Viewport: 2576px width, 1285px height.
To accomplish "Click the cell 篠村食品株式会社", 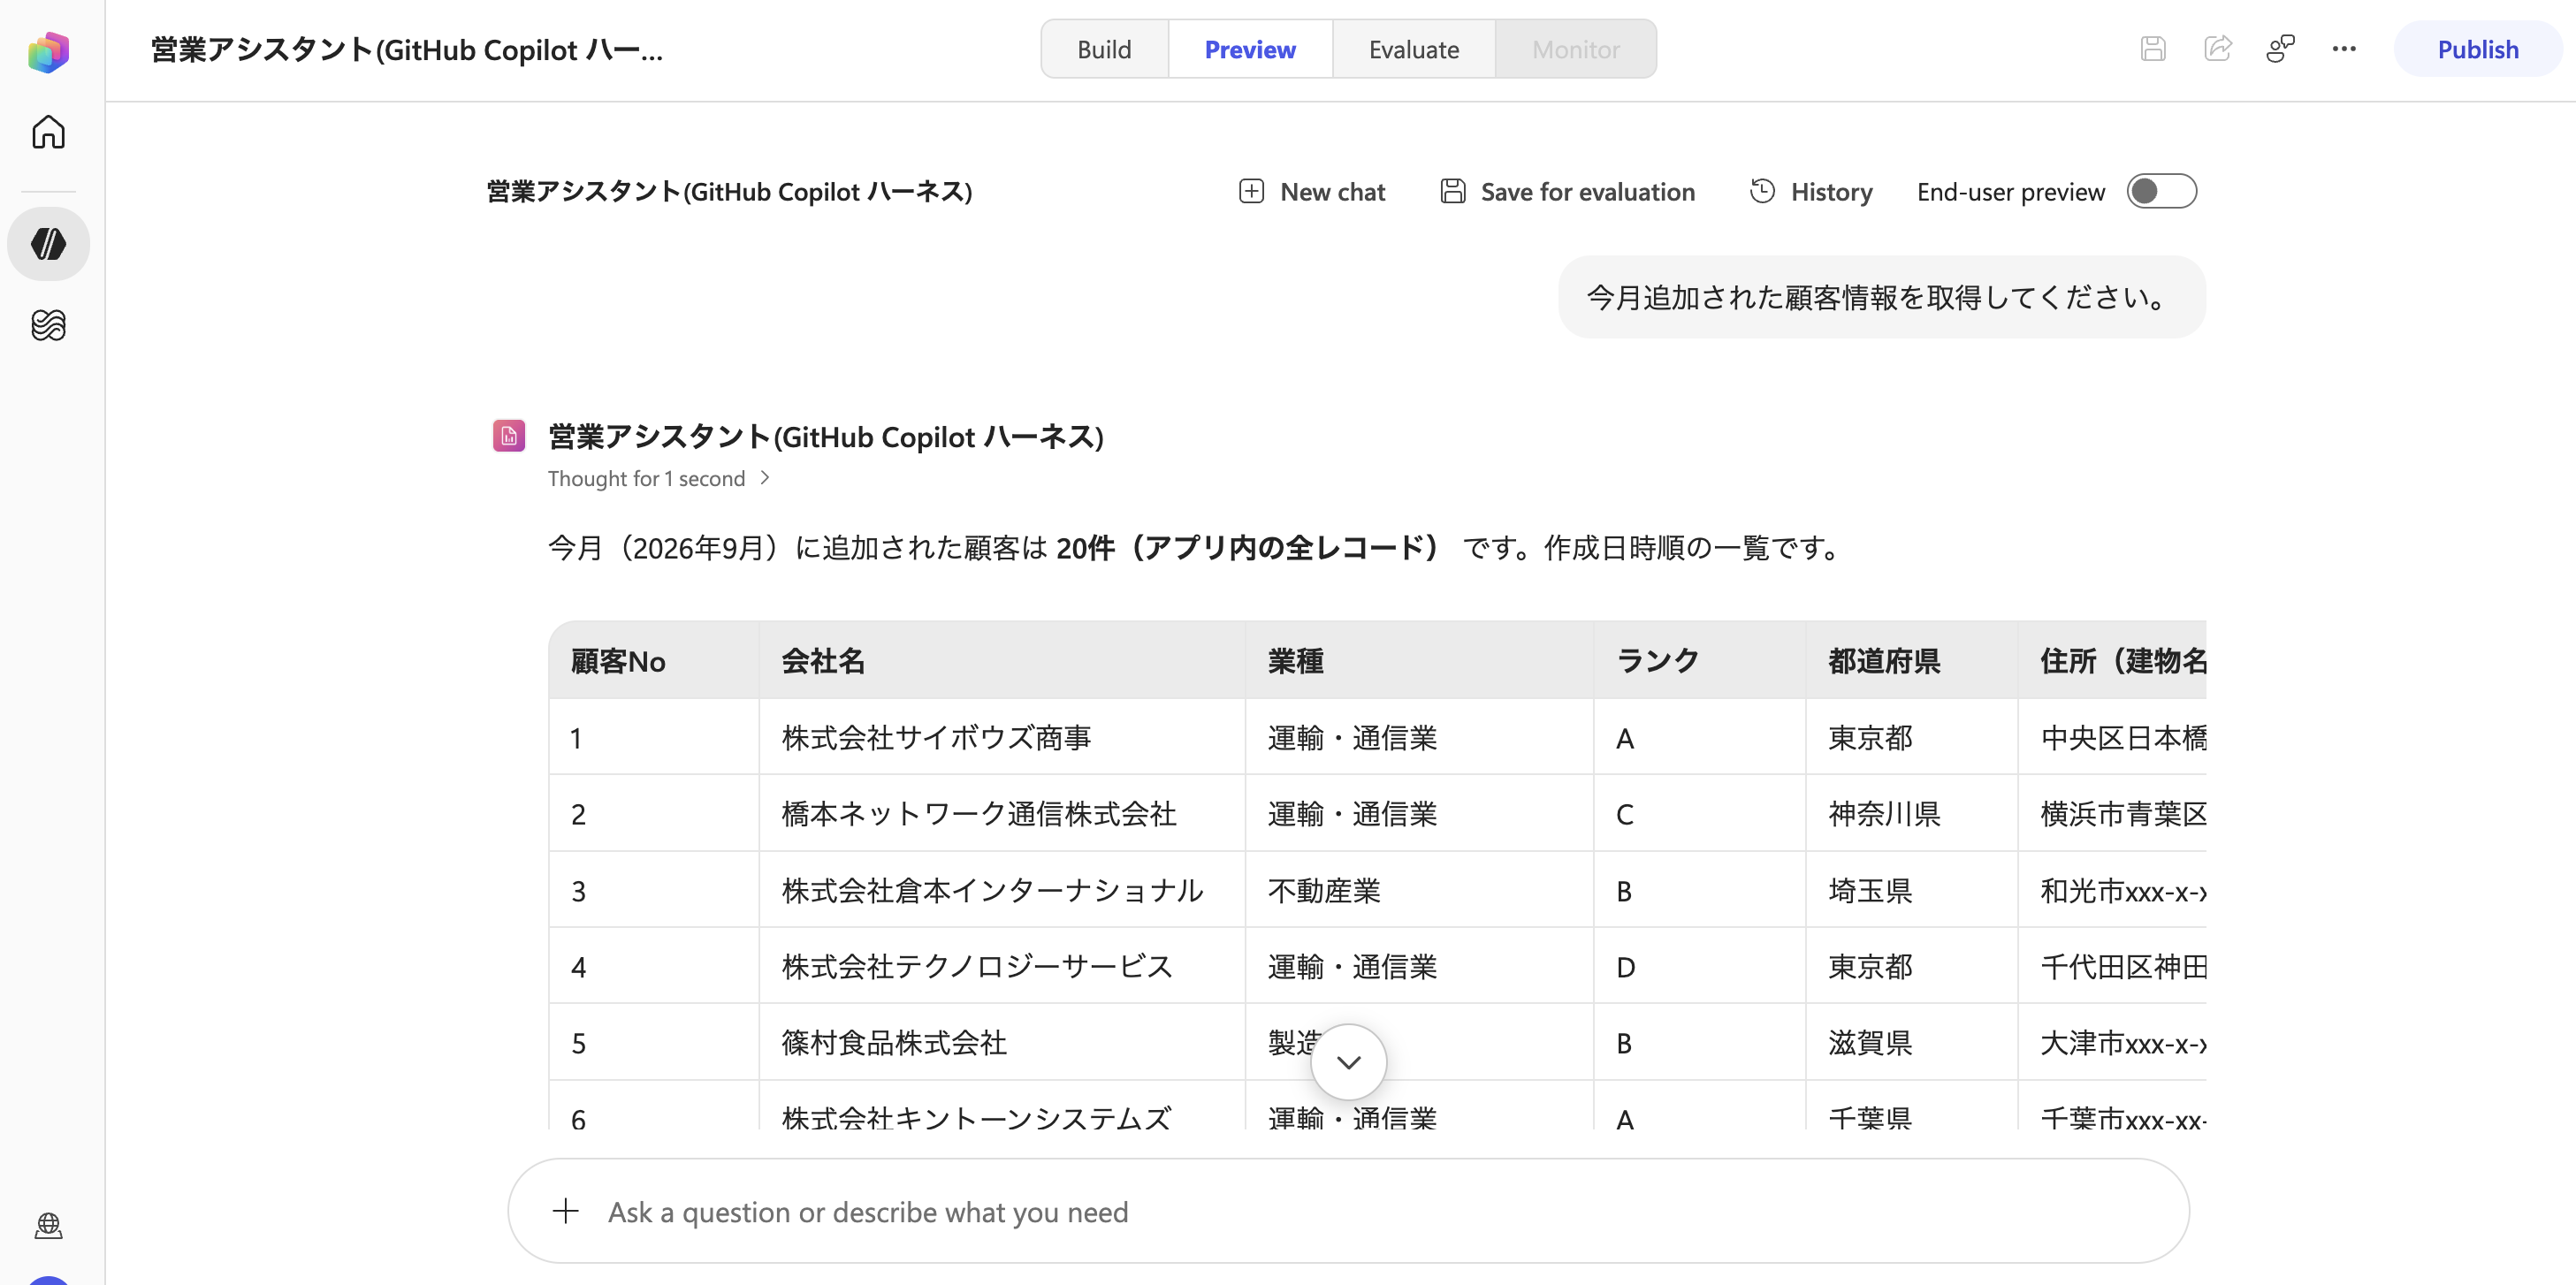I will [x=1002, y=1042].
